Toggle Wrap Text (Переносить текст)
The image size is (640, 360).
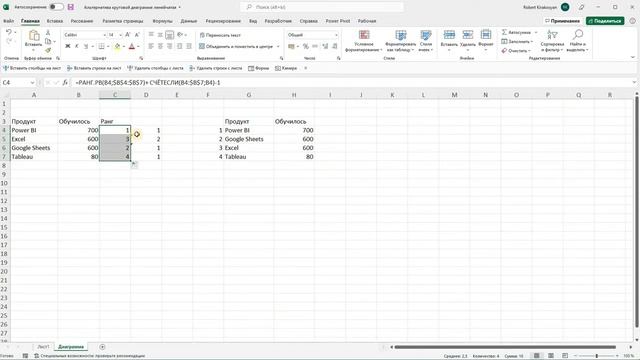220,35
